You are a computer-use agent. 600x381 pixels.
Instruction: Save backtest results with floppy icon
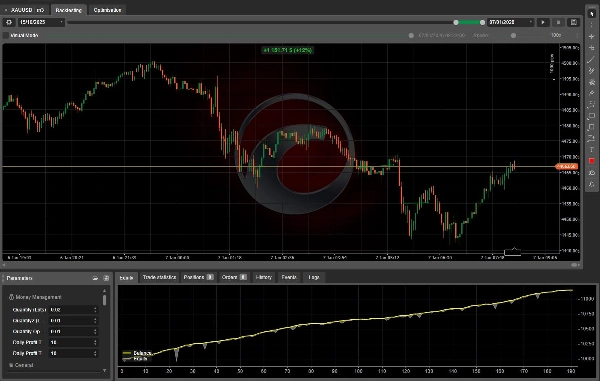pos(574,22)
